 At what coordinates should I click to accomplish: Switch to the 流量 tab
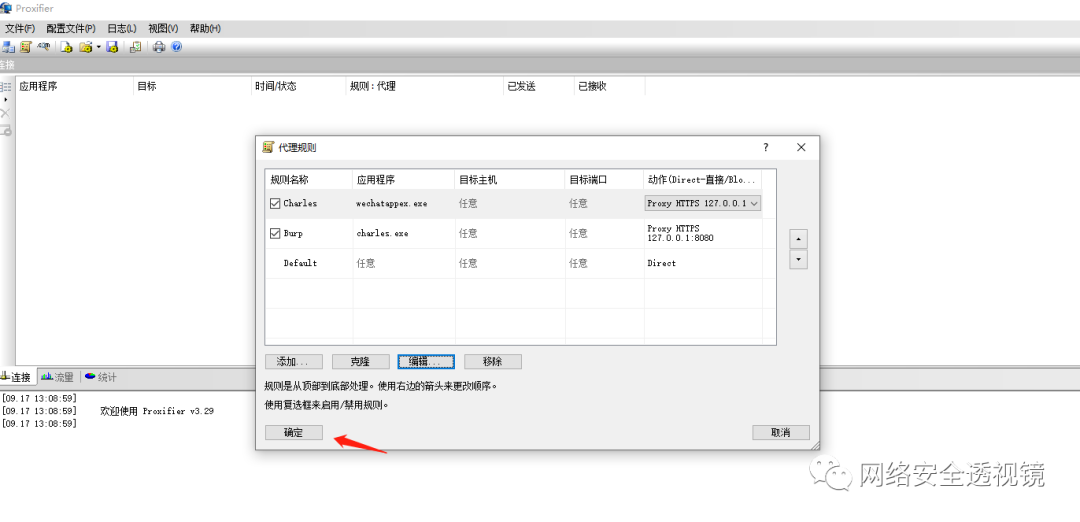click(57, 377)
